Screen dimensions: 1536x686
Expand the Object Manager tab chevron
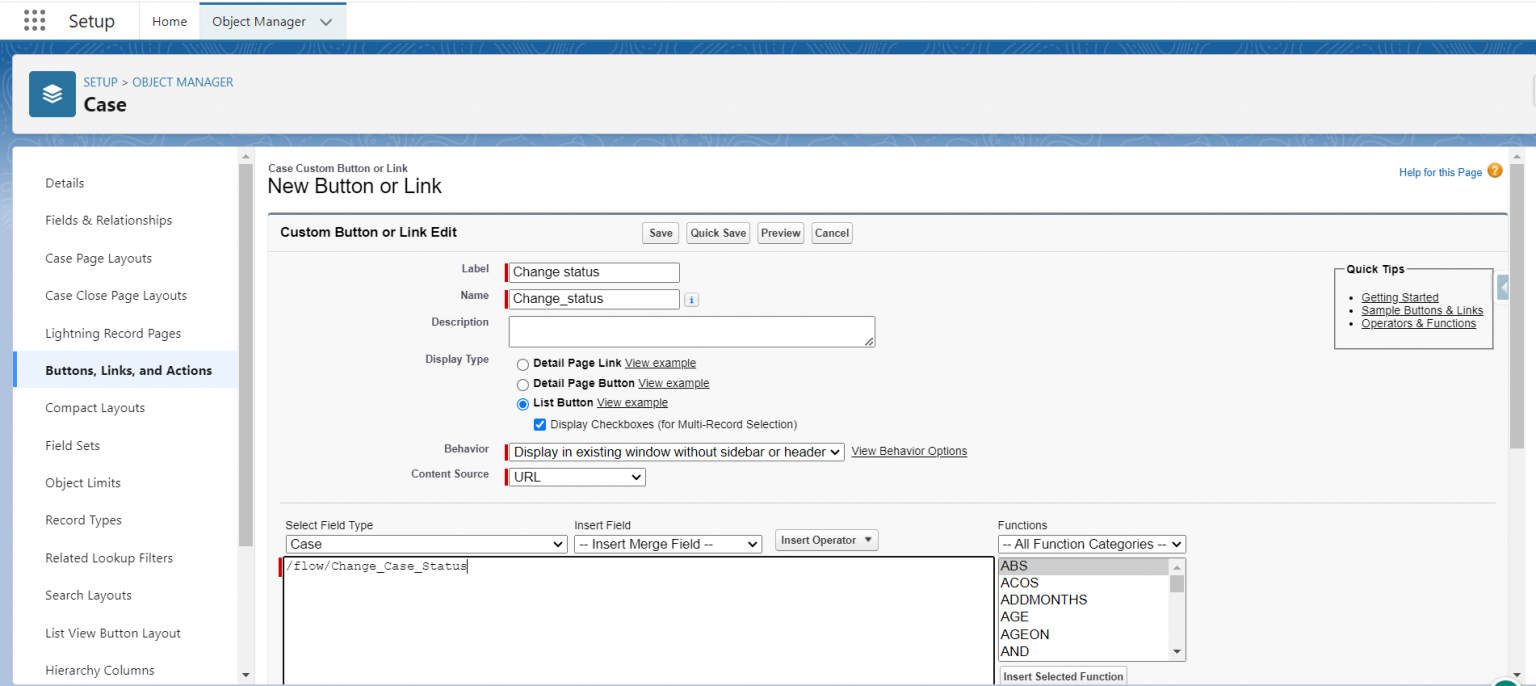327,20
